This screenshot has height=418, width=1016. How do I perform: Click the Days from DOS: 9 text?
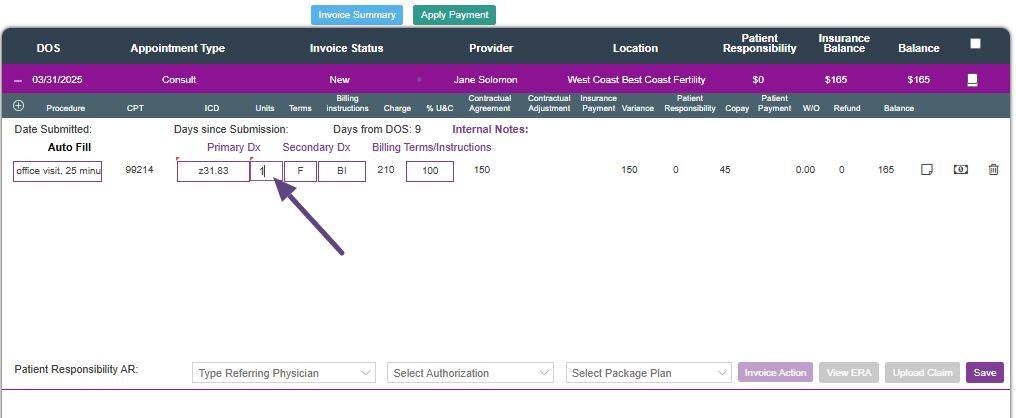point(377,129)
